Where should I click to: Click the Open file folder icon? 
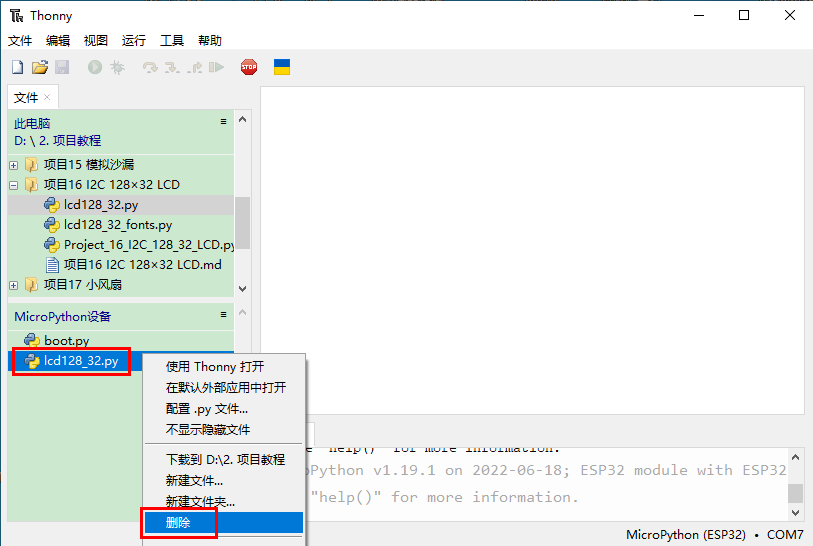click(40, 67)
